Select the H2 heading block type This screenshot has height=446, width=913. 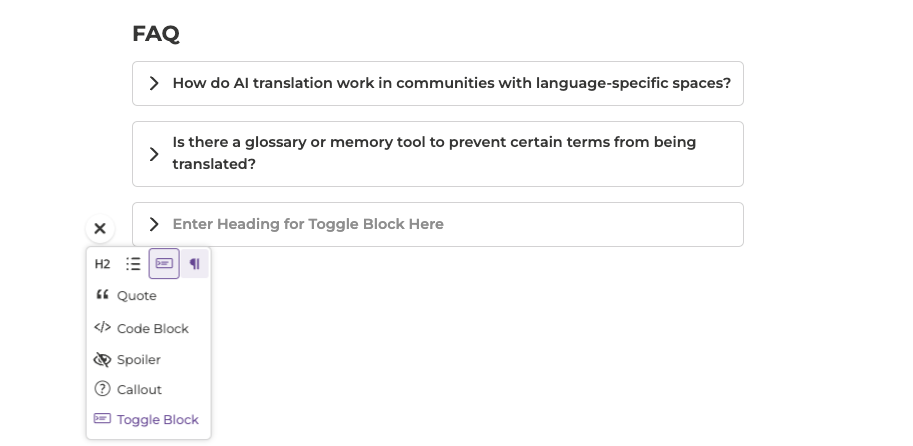point(102,264)
